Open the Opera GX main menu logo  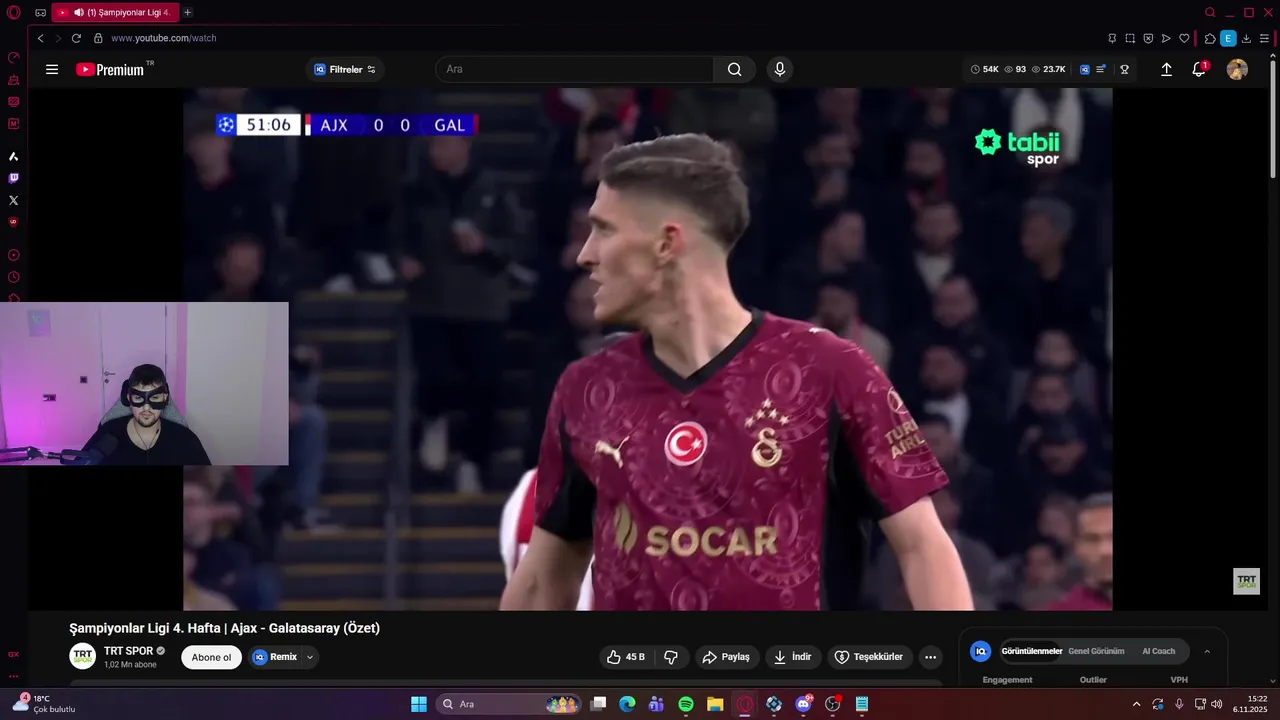coord(13,12)
